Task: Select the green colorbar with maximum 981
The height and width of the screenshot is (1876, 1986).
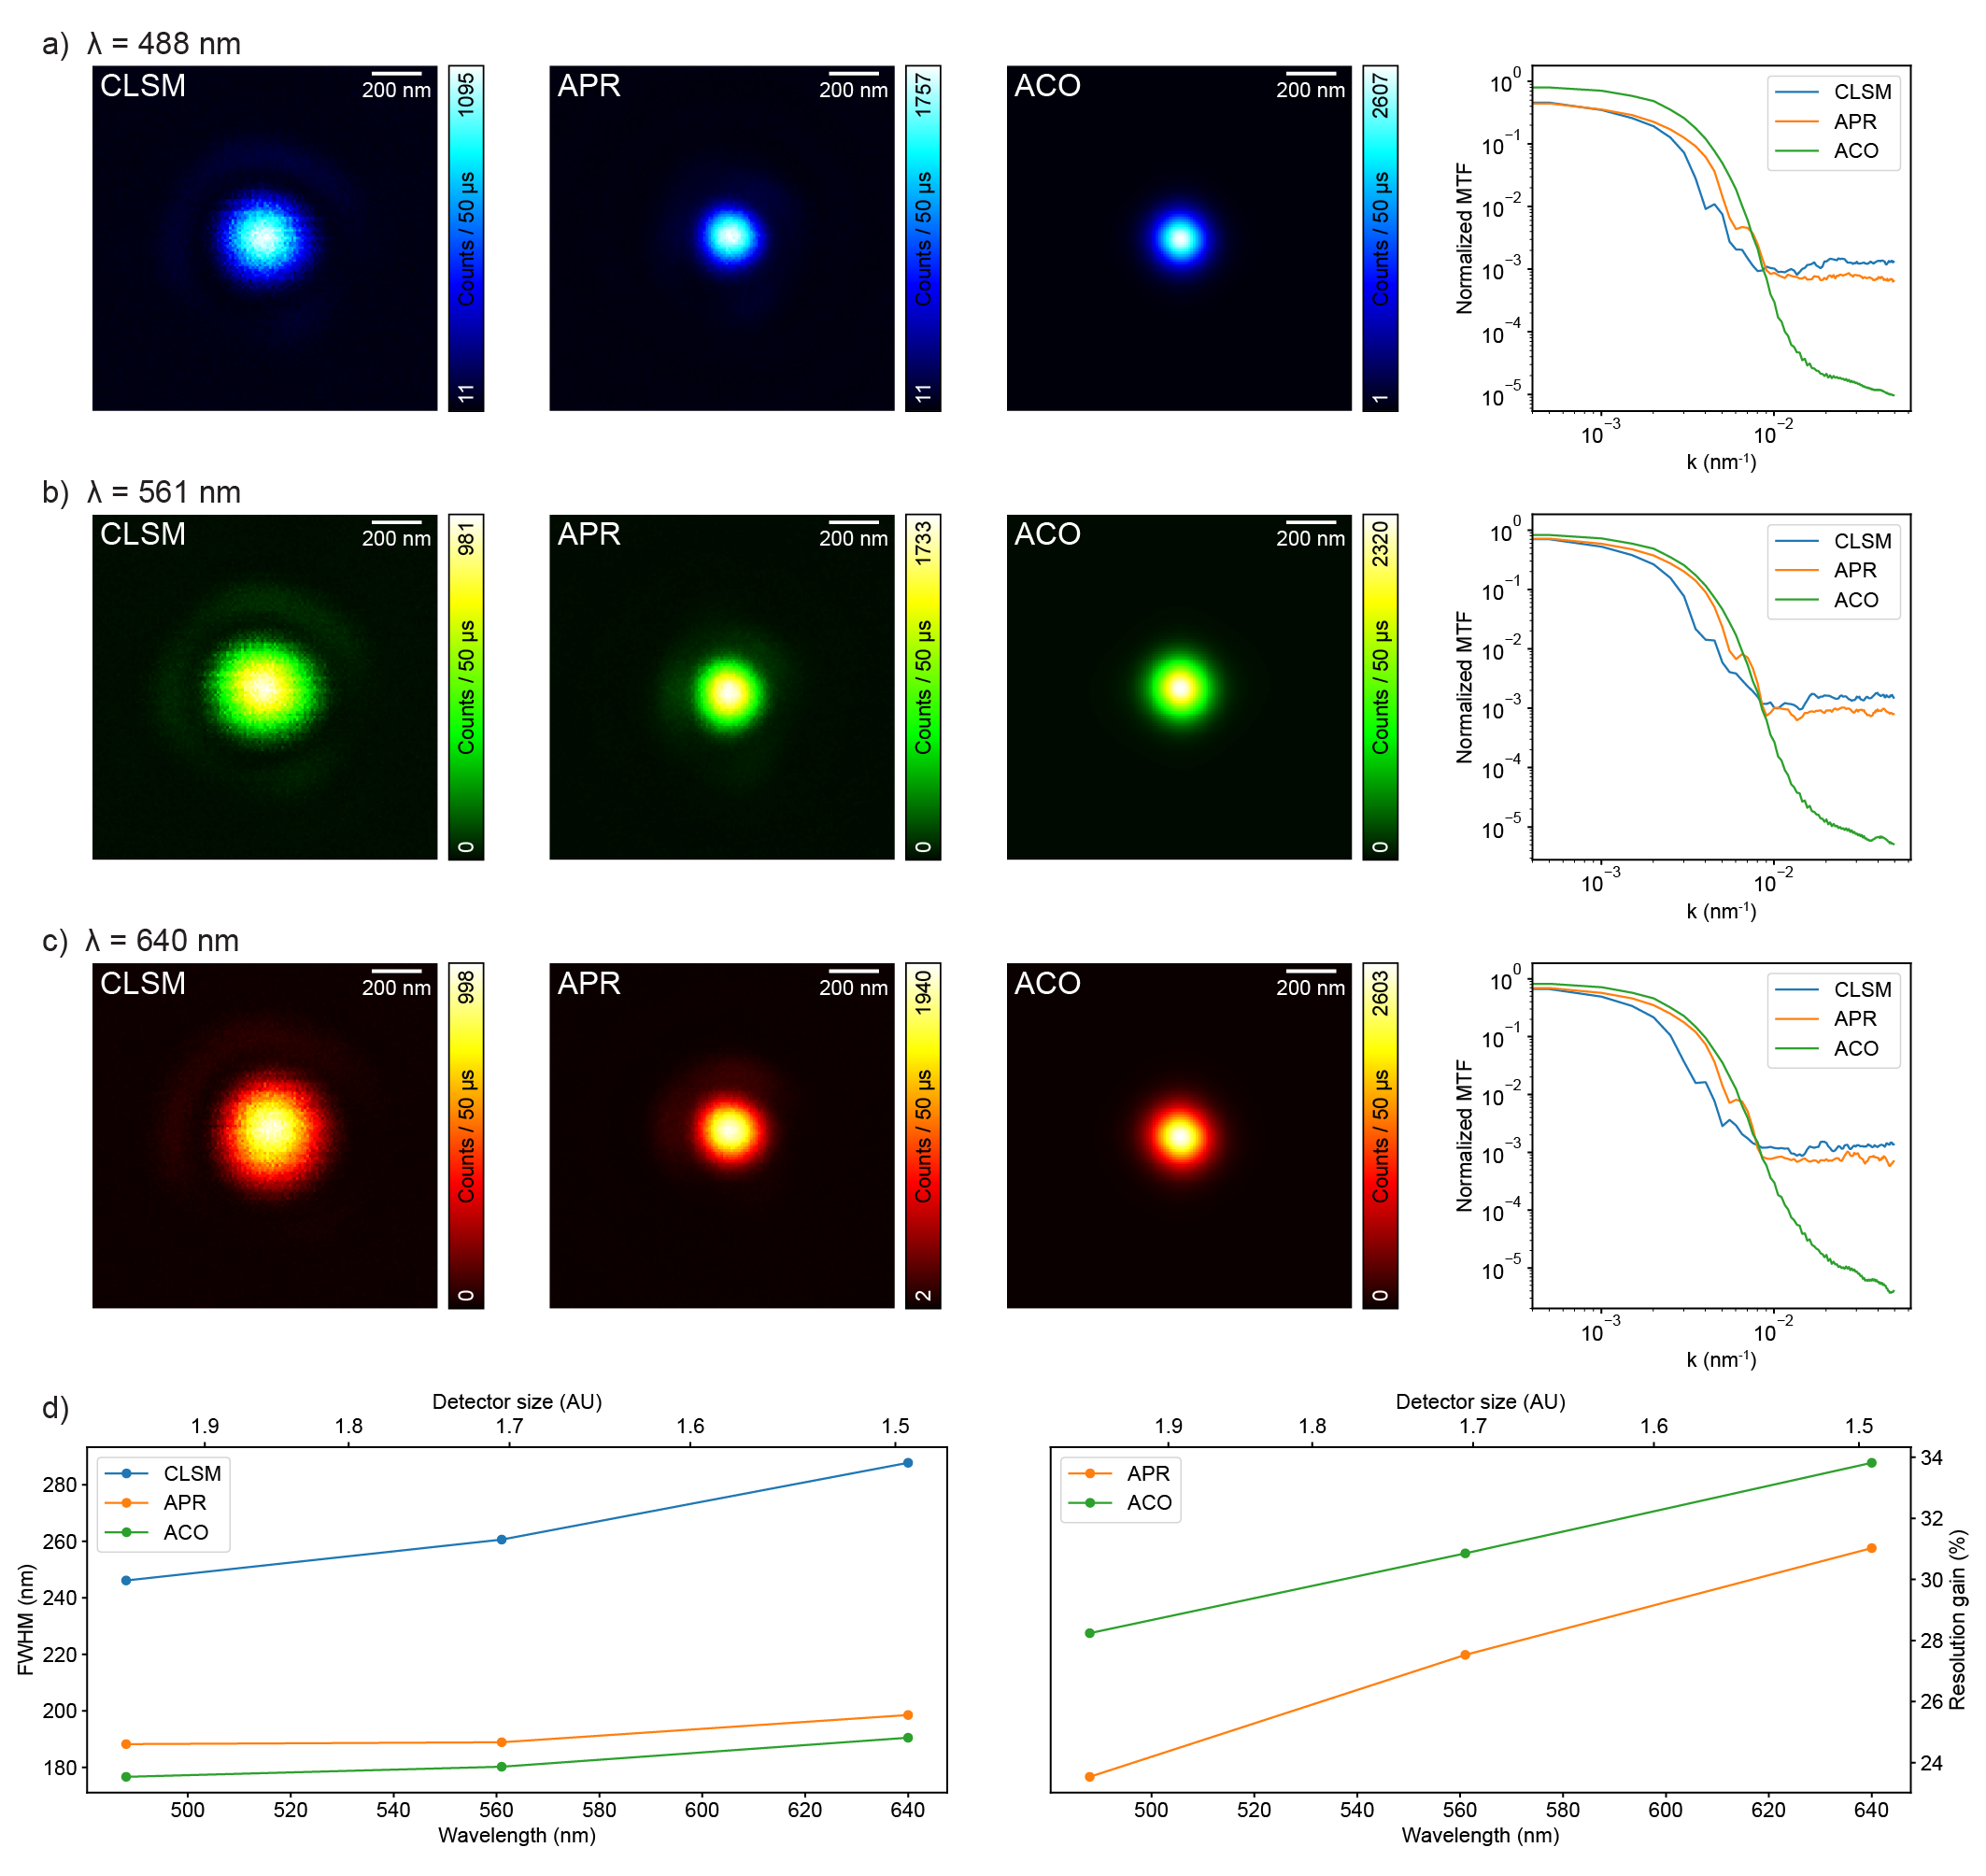Action: 466,687
